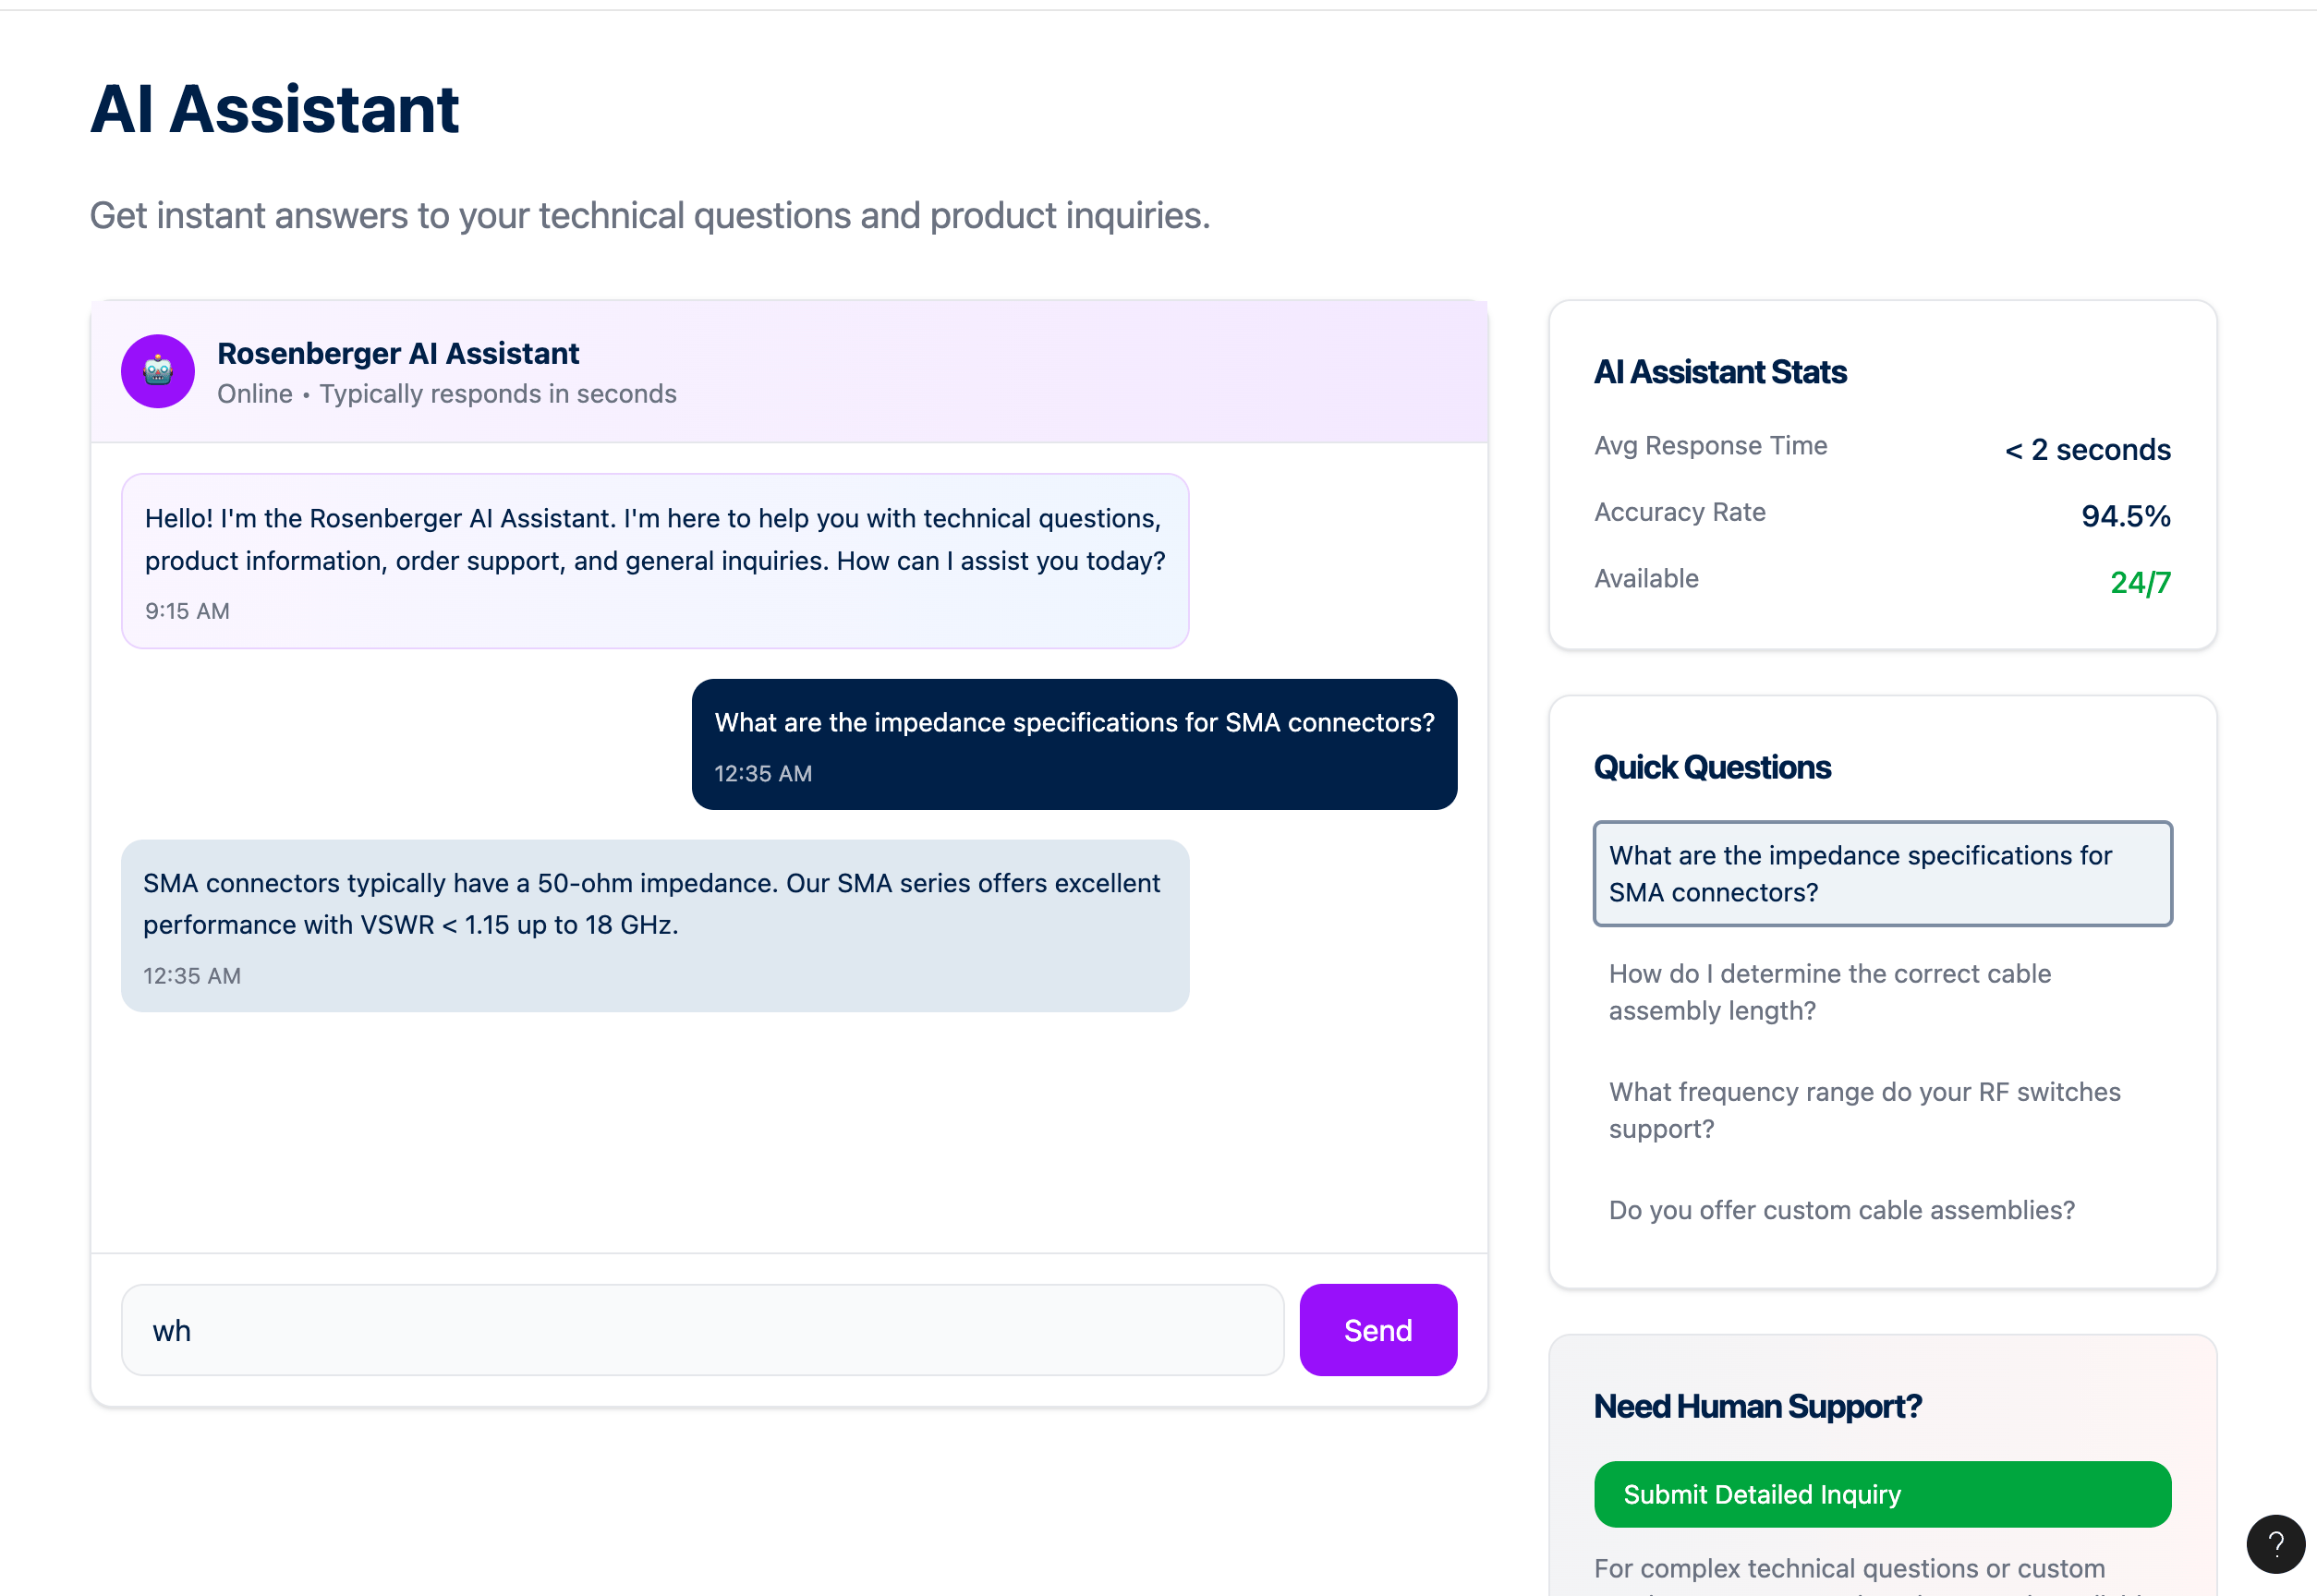Open the help question mark button
Image resolution: width=2317 pixels, height=1596 pixels.
tap(2276, 1544)
